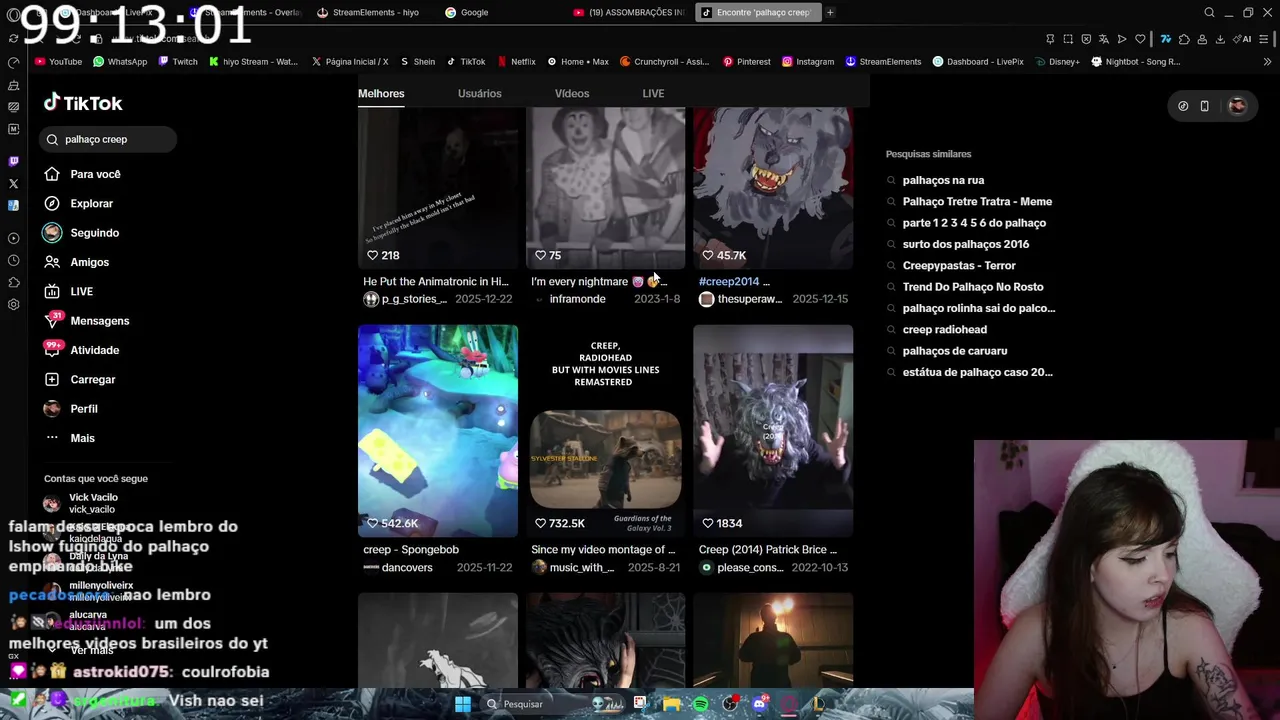
Task: Search similar 'surto dos palhaços 2016'
Action: point(965,244)
